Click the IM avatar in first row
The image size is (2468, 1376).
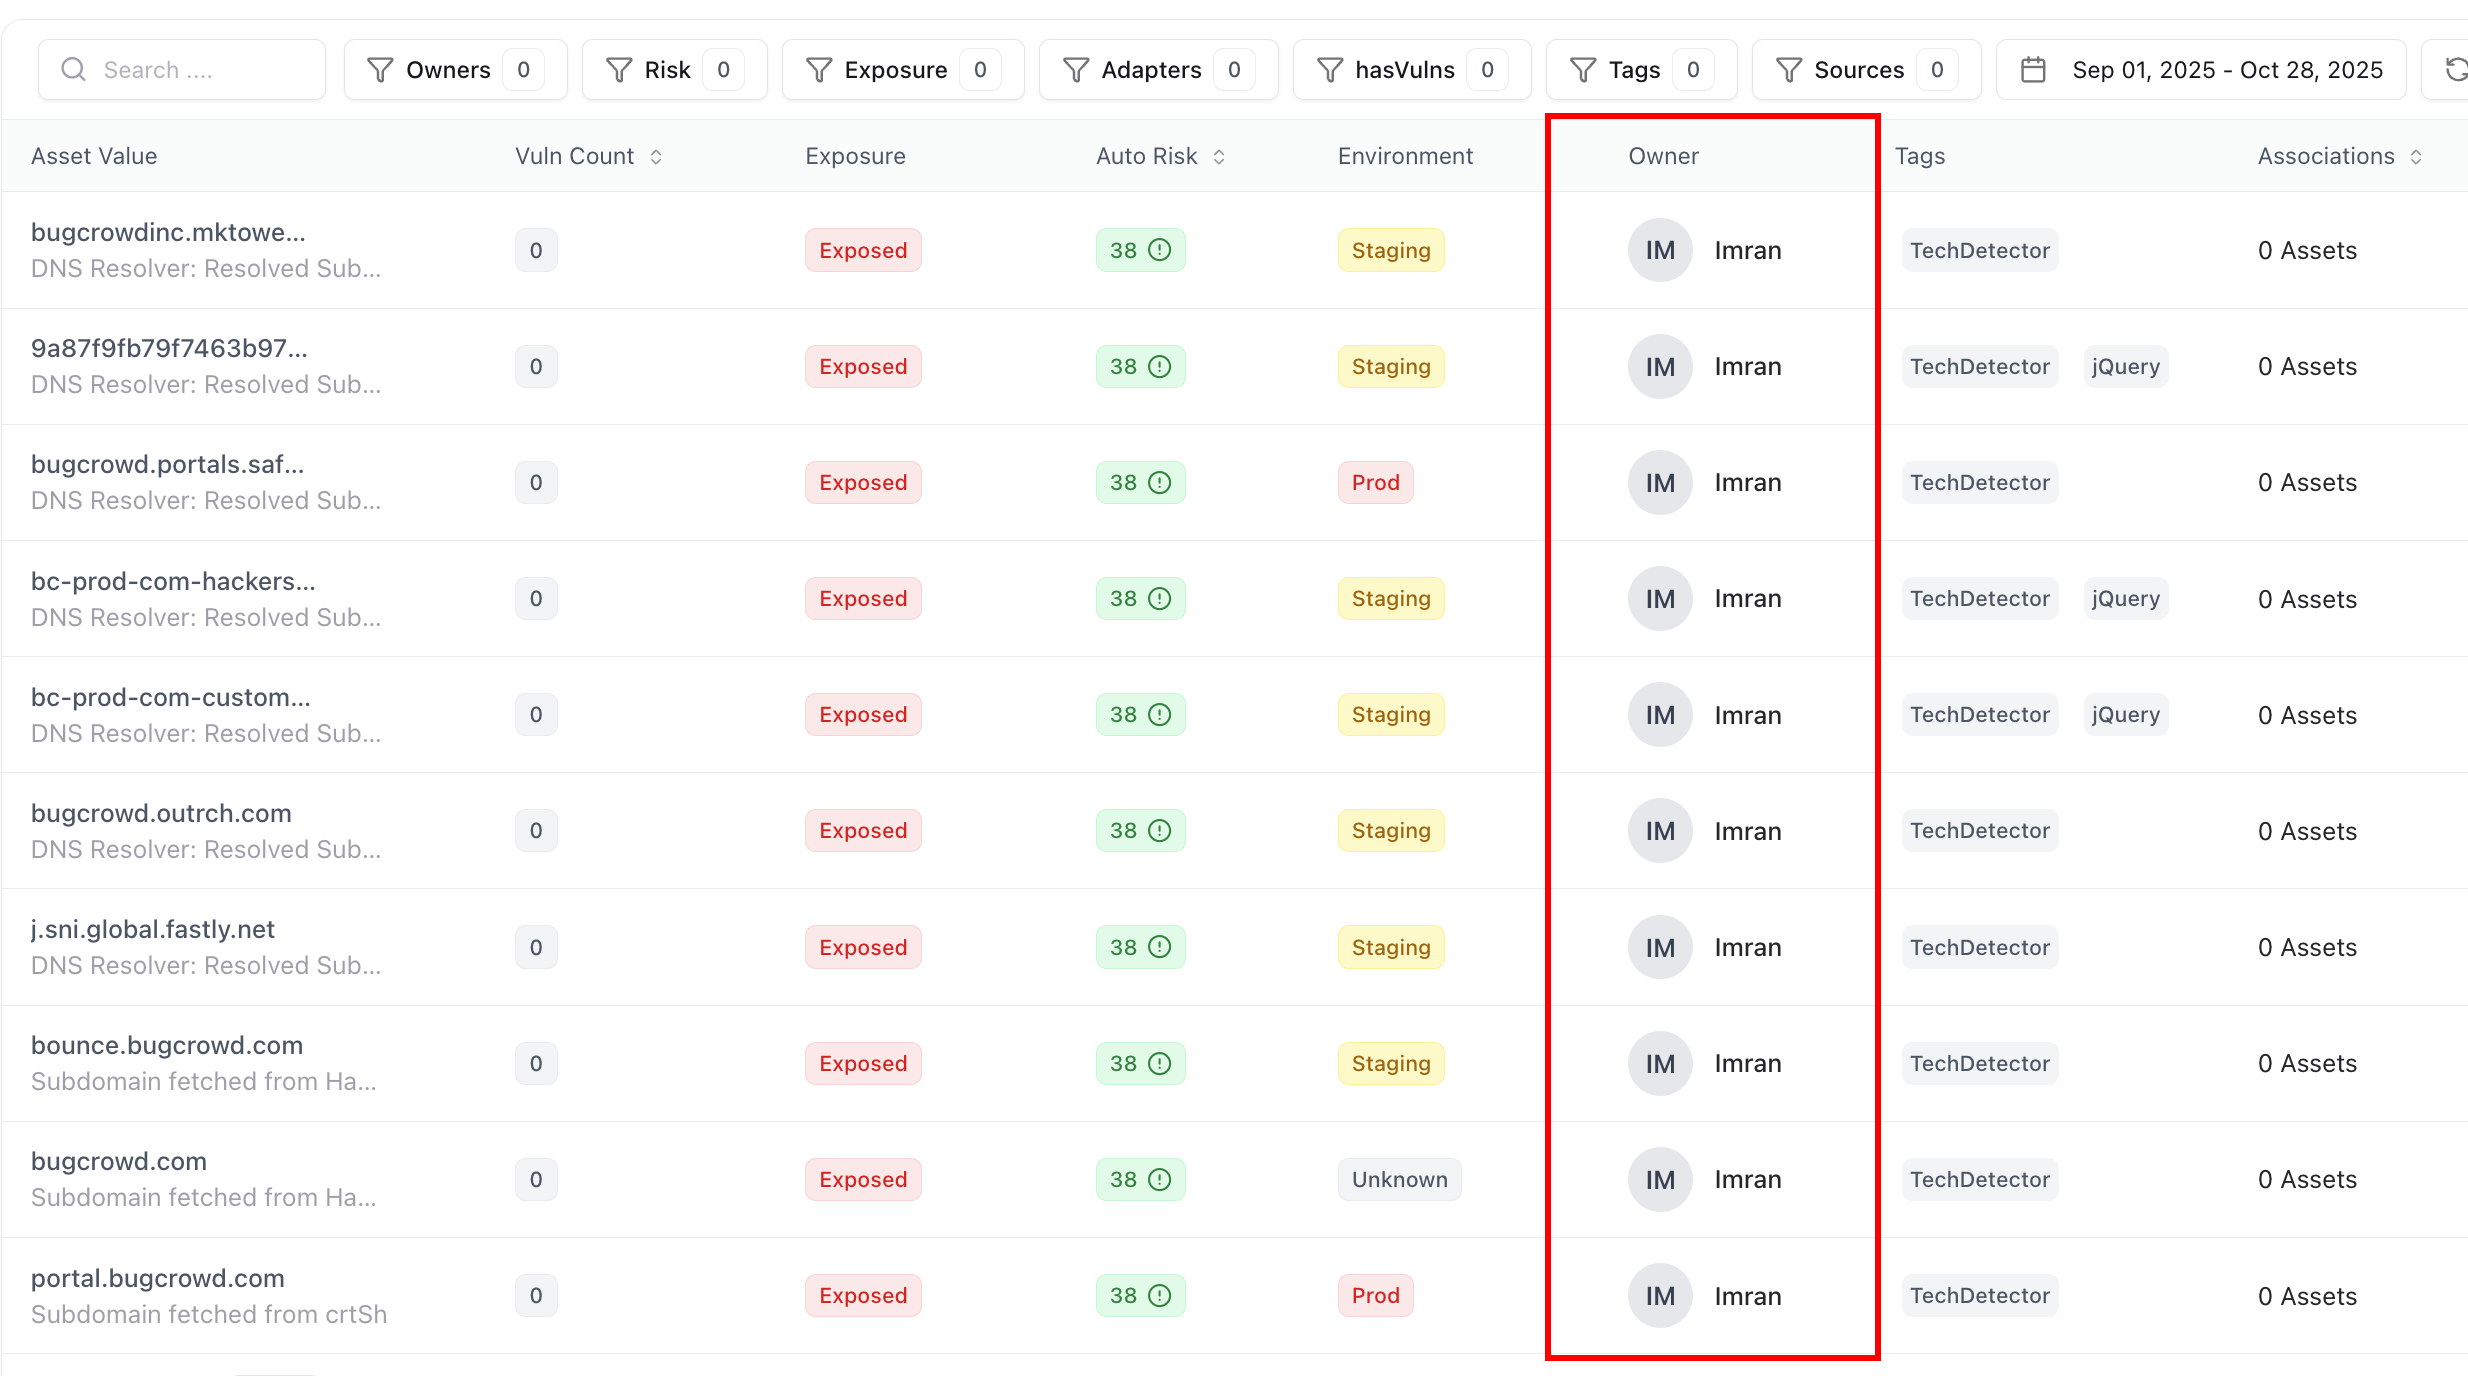[x=1659, y=250]
